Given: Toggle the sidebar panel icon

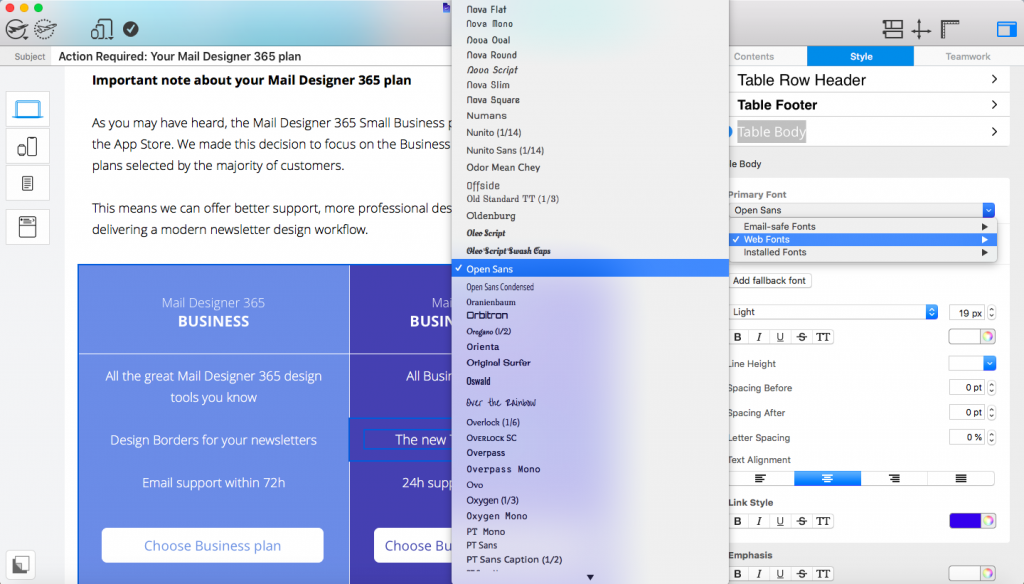Looking at the screenshot, I should pyautogui.click(x=1006, y=29).
